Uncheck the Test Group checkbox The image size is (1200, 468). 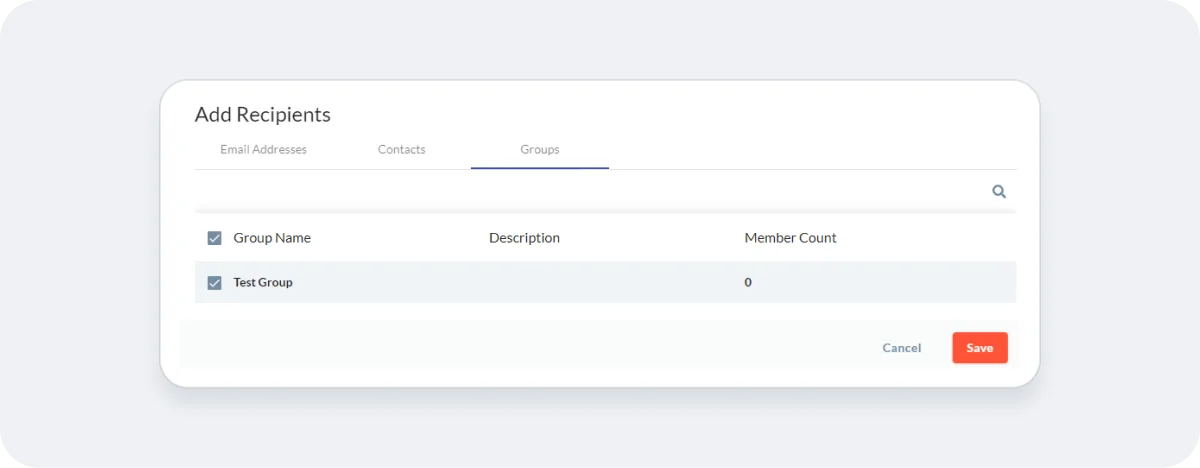(214, 283)
